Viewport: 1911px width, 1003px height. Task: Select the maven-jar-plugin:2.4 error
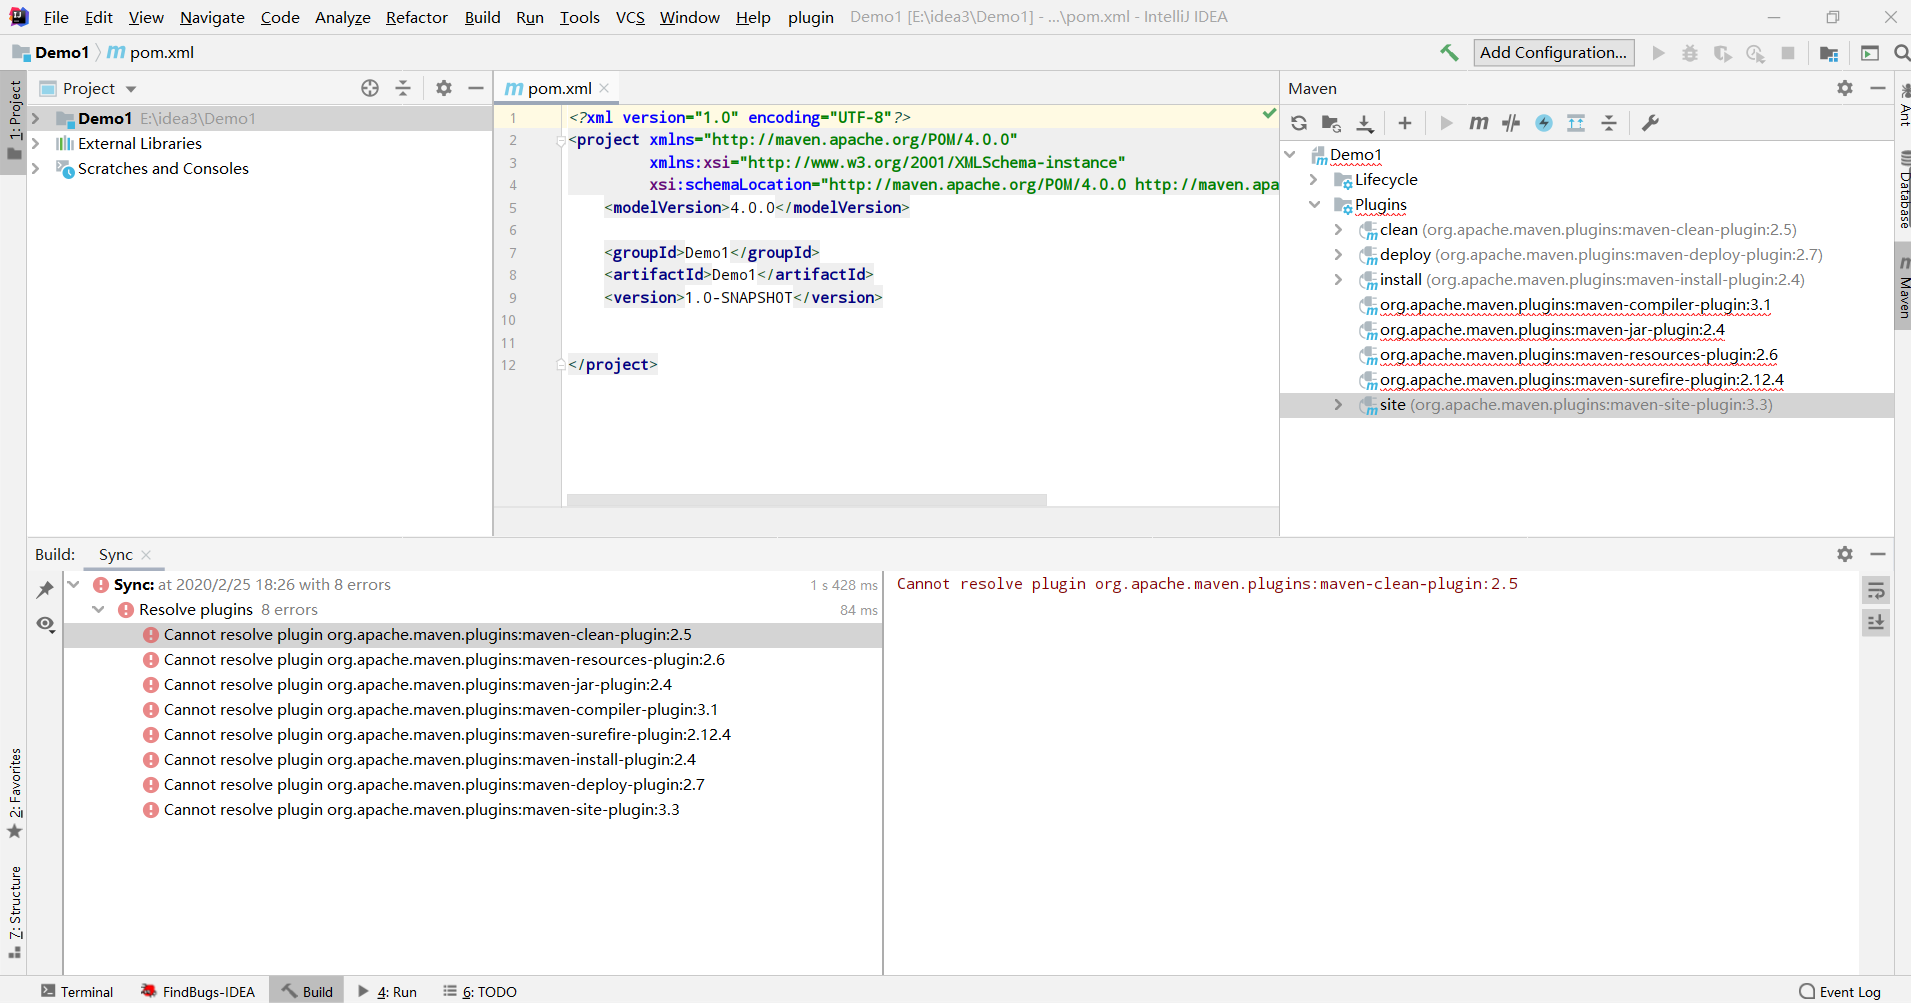point(417,685)
